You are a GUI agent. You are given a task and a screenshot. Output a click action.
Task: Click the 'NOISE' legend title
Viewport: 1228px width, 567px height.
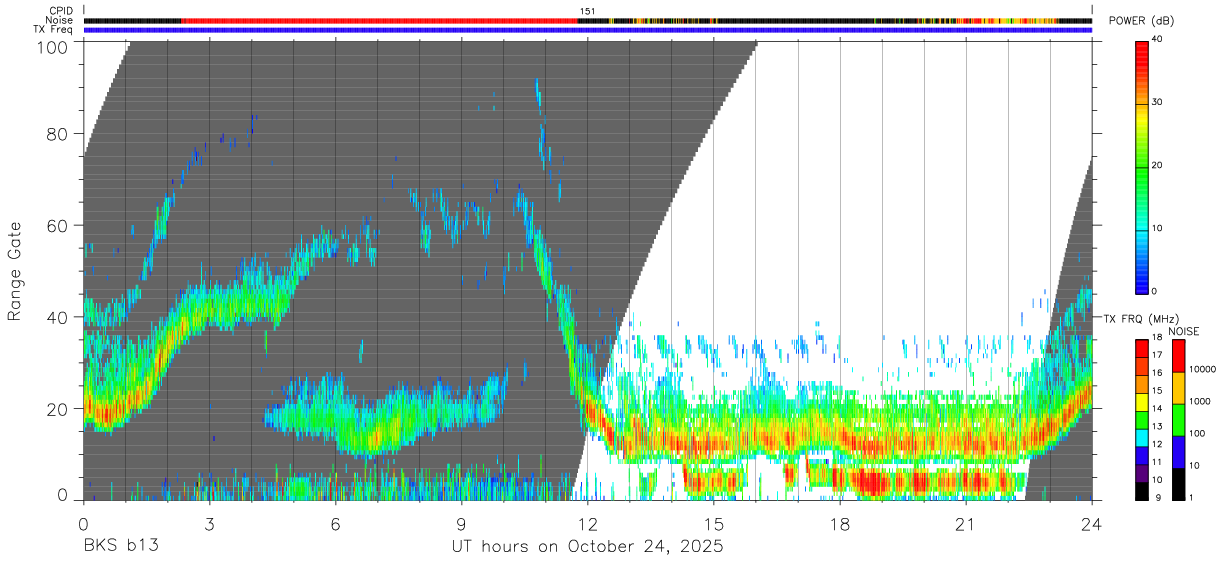tap(1183, 331)
